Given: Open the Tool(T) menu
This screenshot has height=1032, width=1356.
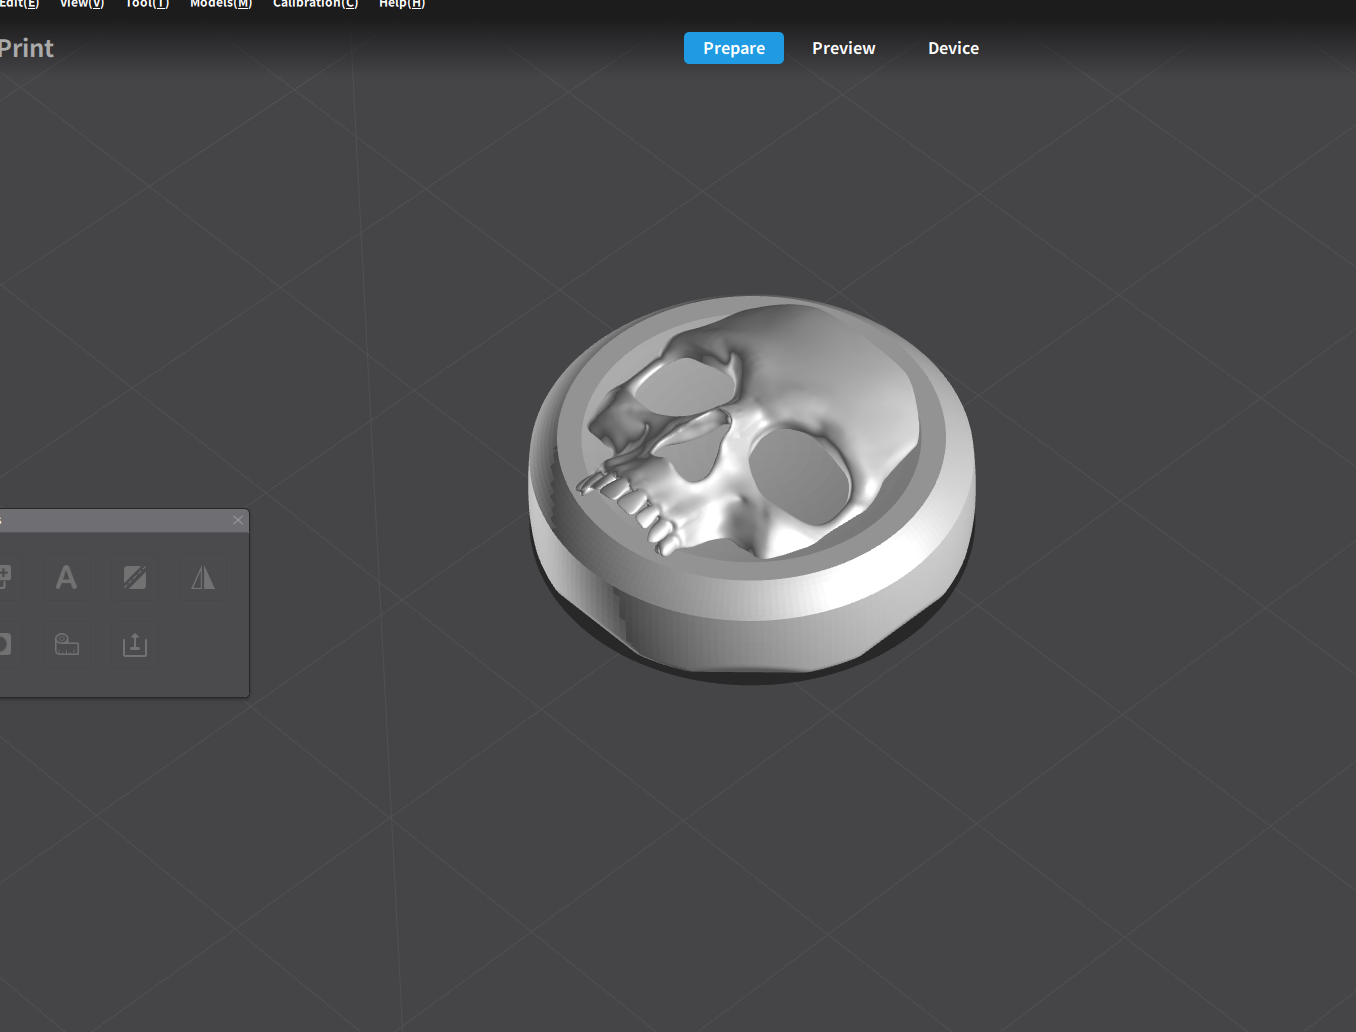Looking at the screenshot, I should point(147,4).
